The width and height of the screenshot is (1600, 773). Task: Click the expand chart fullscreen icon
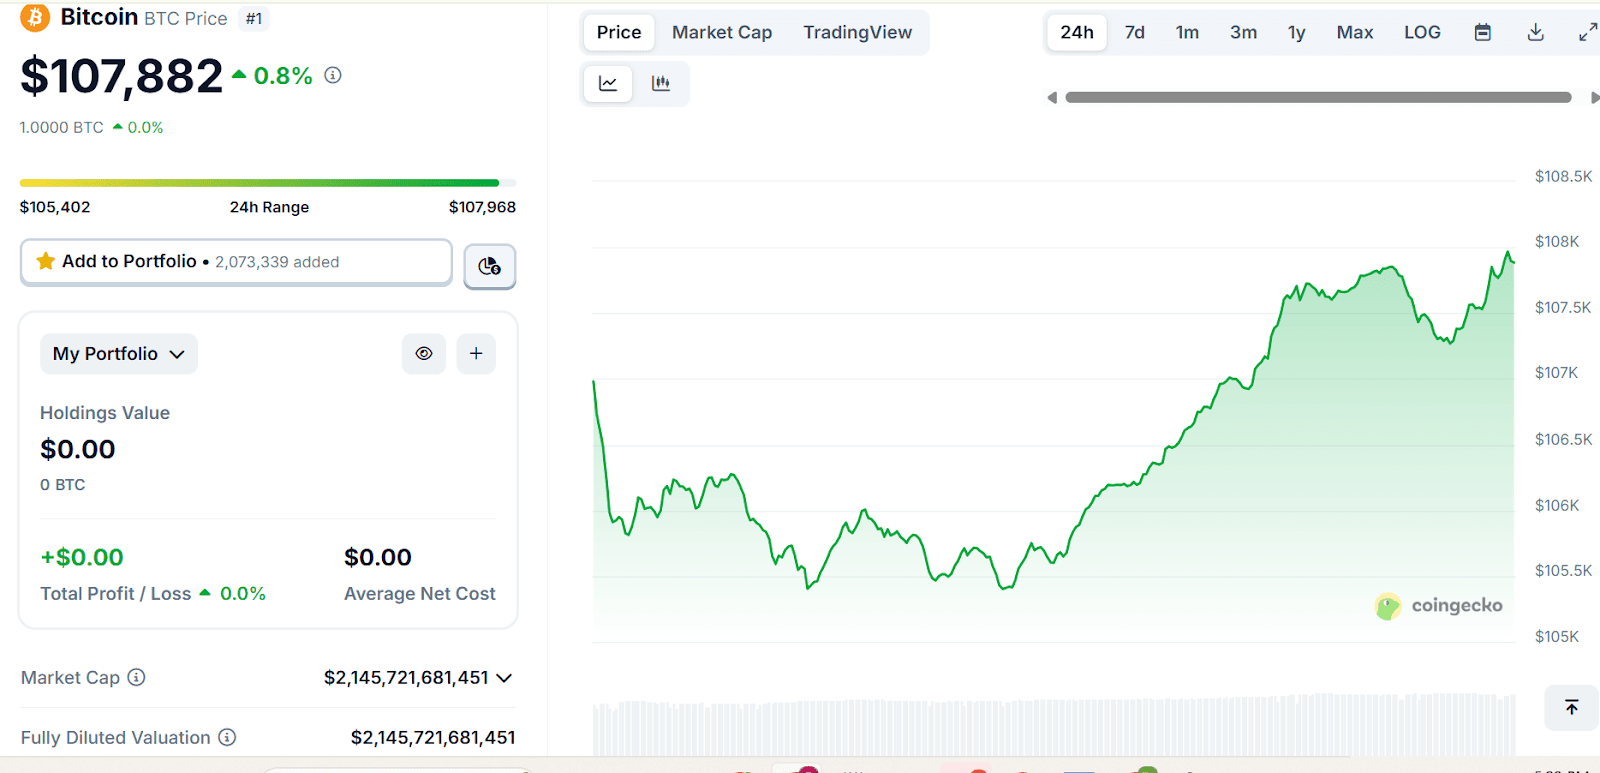pos(1588,32)
